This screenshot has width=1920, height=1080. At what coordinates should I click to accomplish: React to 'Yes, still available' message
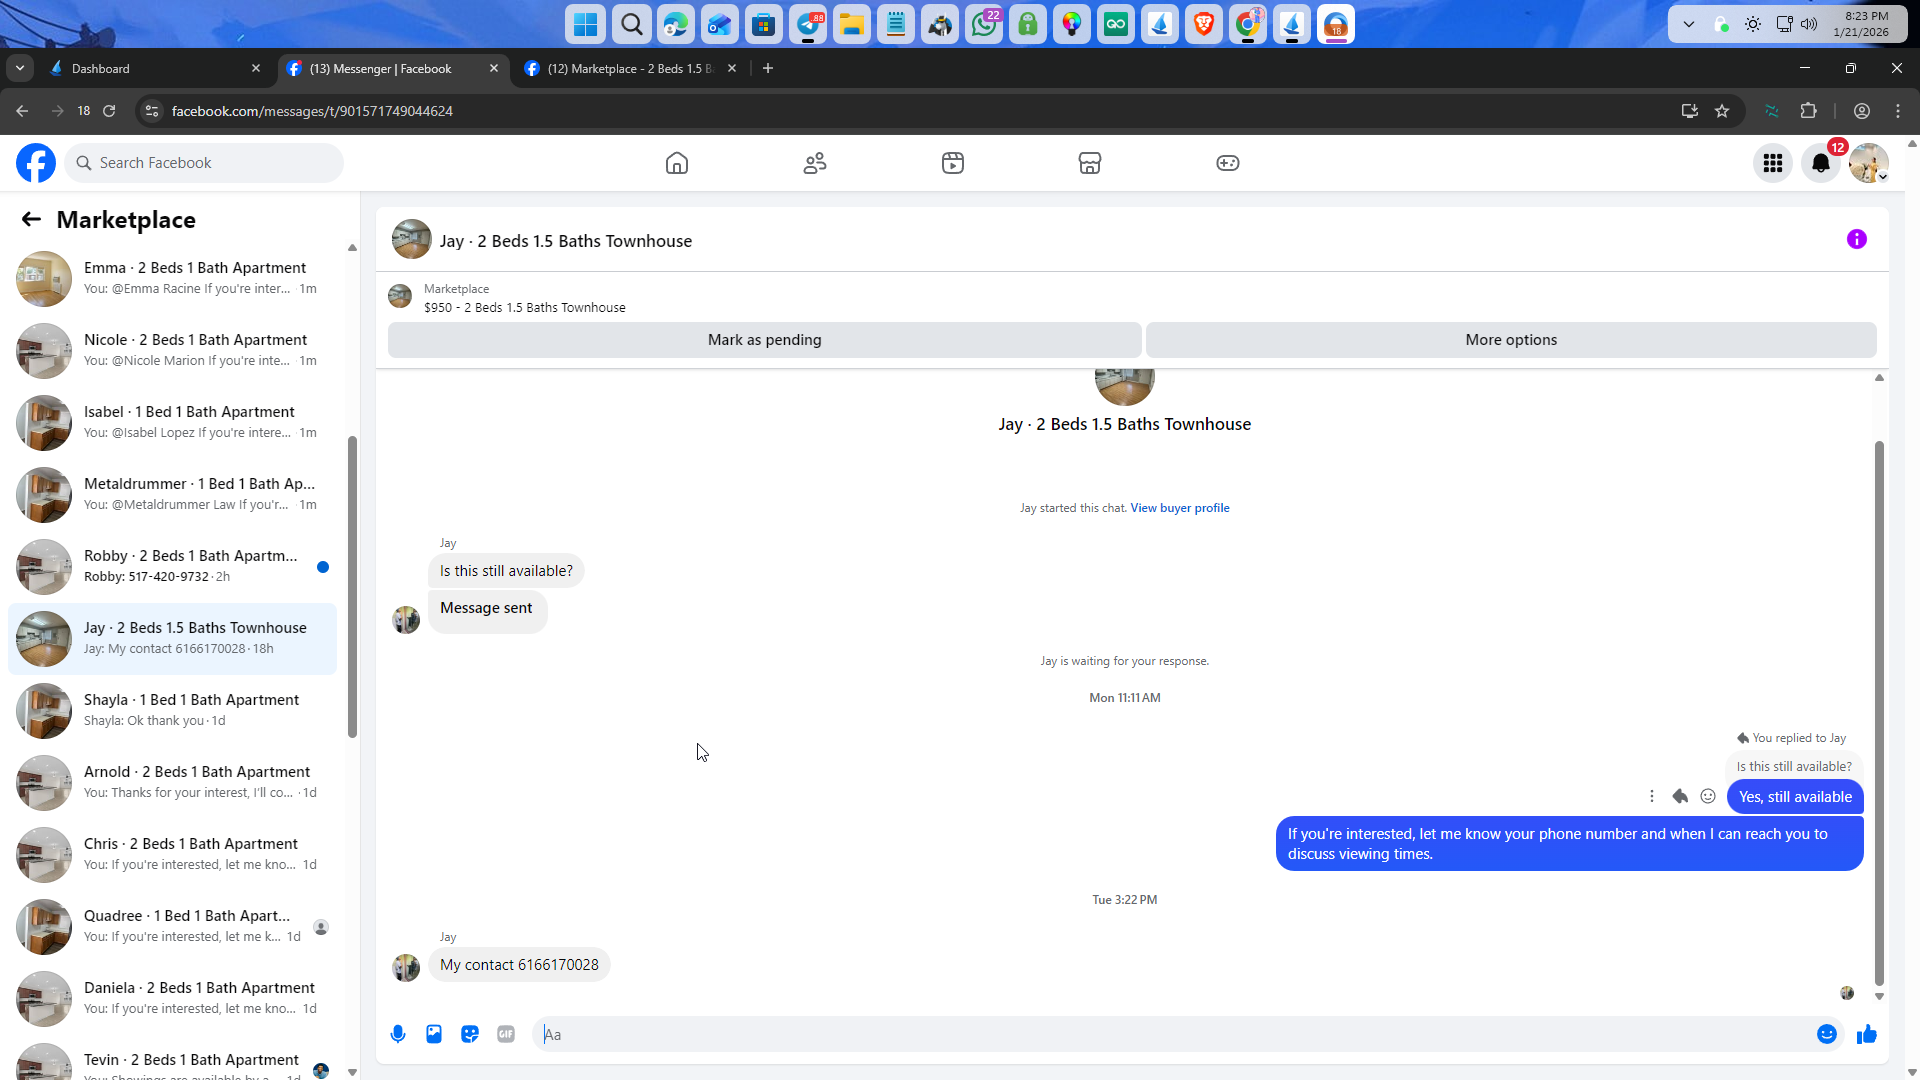[1708, 796]
